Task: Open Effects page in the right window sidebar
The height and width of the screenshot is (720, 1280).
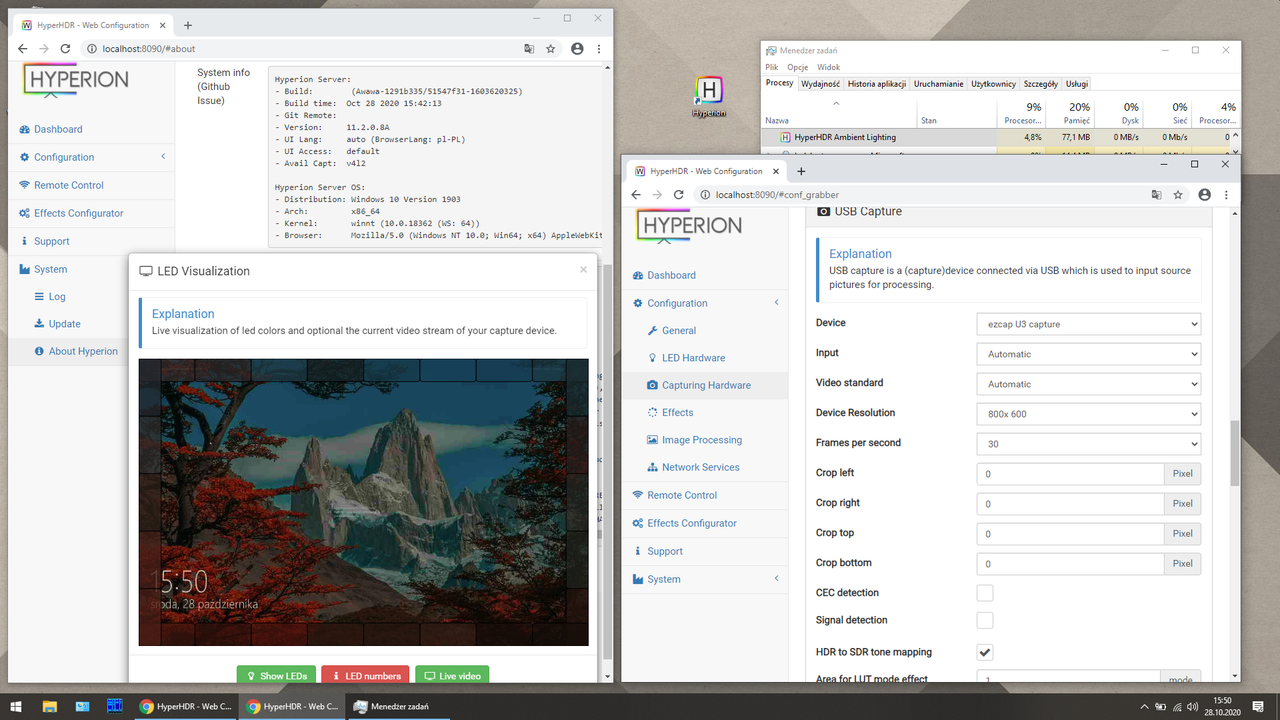Action: 677,412
